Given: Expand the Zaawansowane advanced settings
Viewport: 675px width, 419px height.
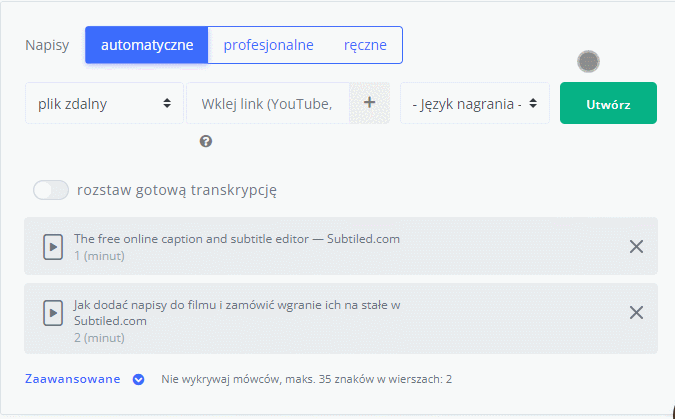Looking at the screenshot, I should [x=73, y=379].
